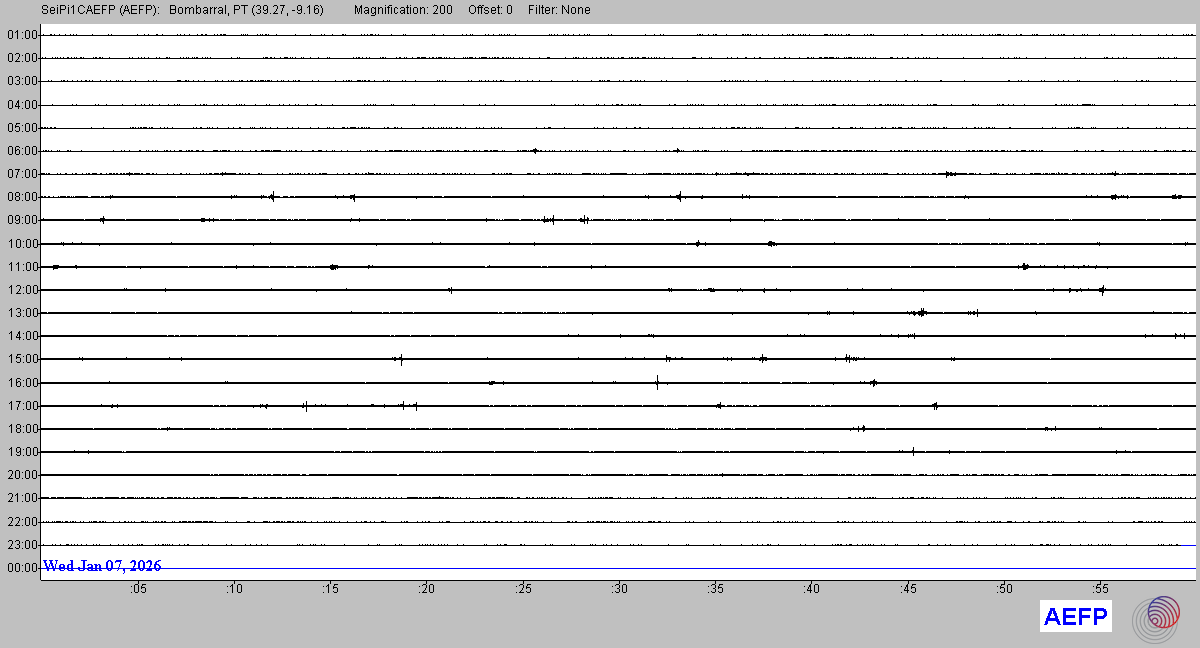Click the :30 minute axis tick label
The image size is (1200, 648).
point(619,589)
